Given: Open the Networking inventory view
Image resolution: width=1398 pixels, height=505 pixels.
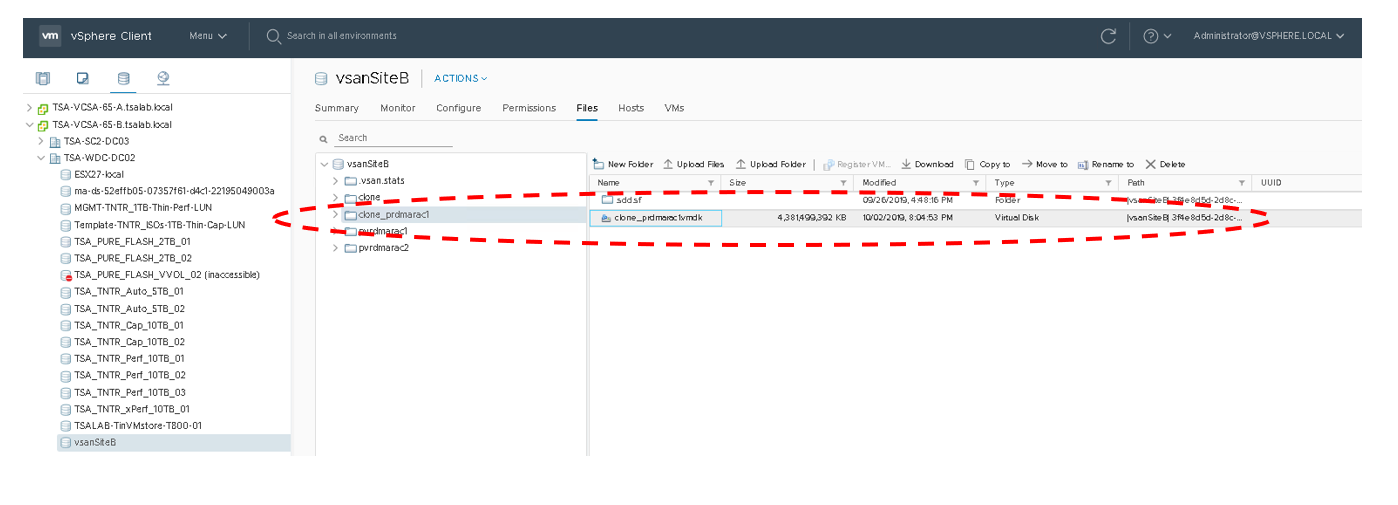Looking at the screenshot, I should (163, 78).
